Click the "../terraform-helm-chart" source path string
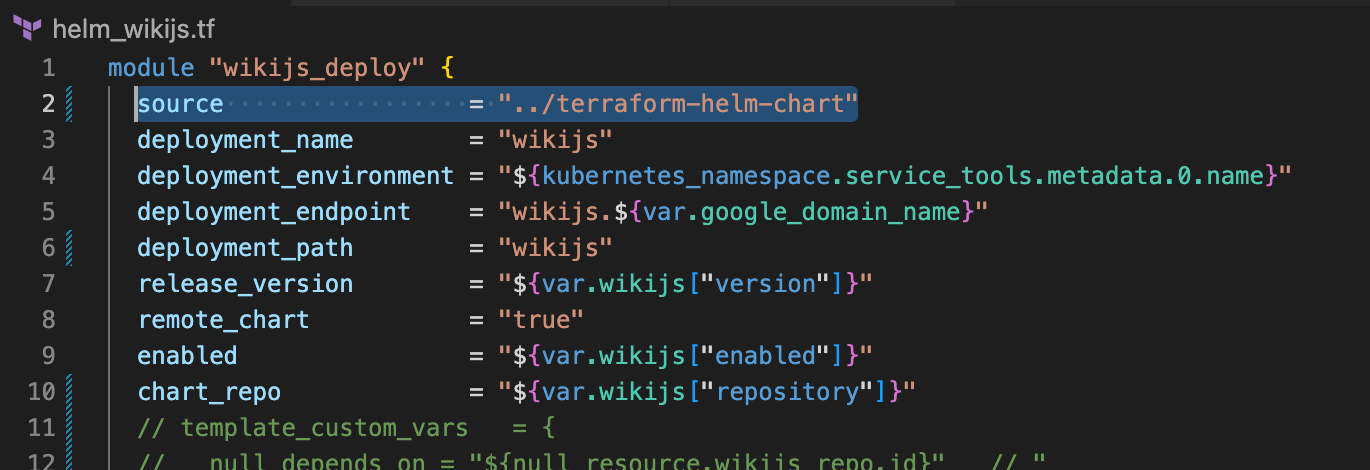 [x=679, y=104]
